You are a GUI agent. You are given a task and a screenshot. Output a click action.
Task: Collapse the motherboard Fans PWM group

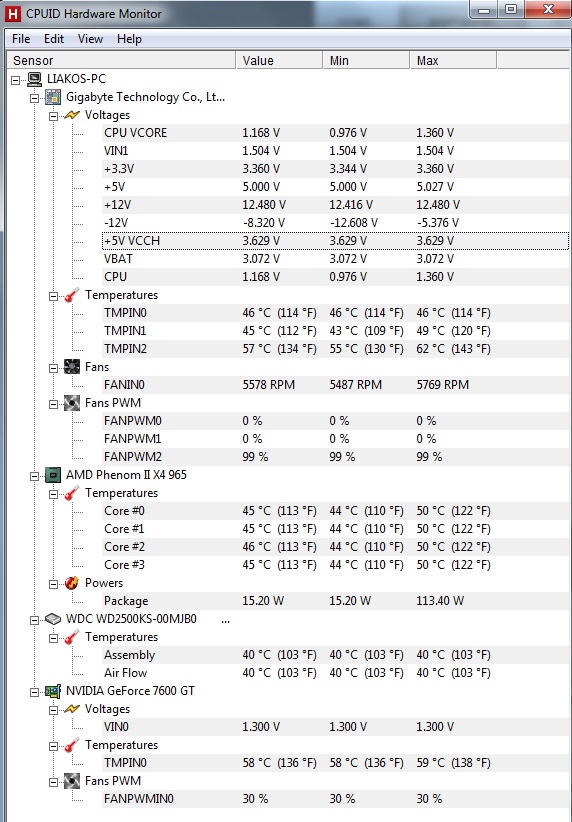[x=53, y=404]
